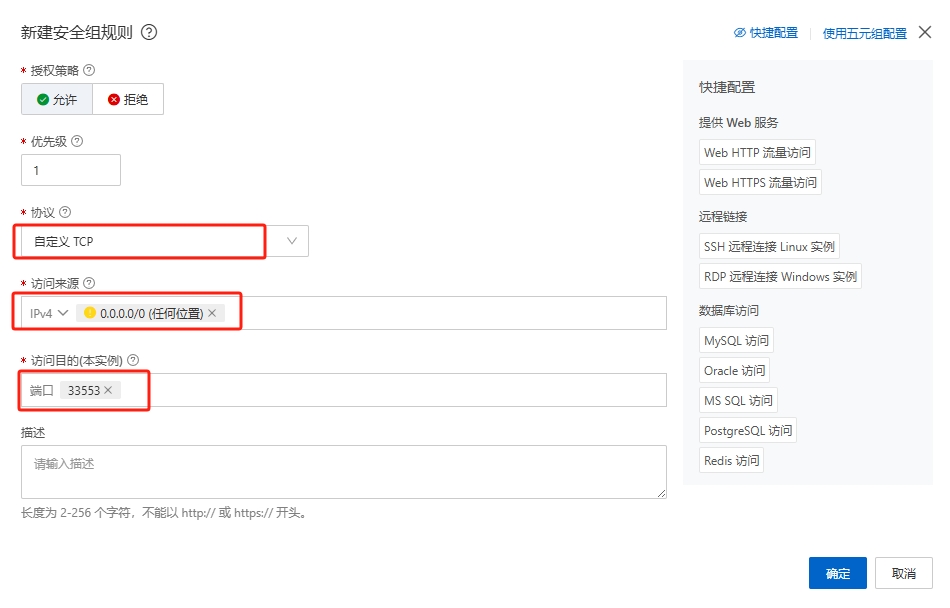The image size is (950, 608).
Task: Click 确定 to confirm the rule
Action: (837, 573)
